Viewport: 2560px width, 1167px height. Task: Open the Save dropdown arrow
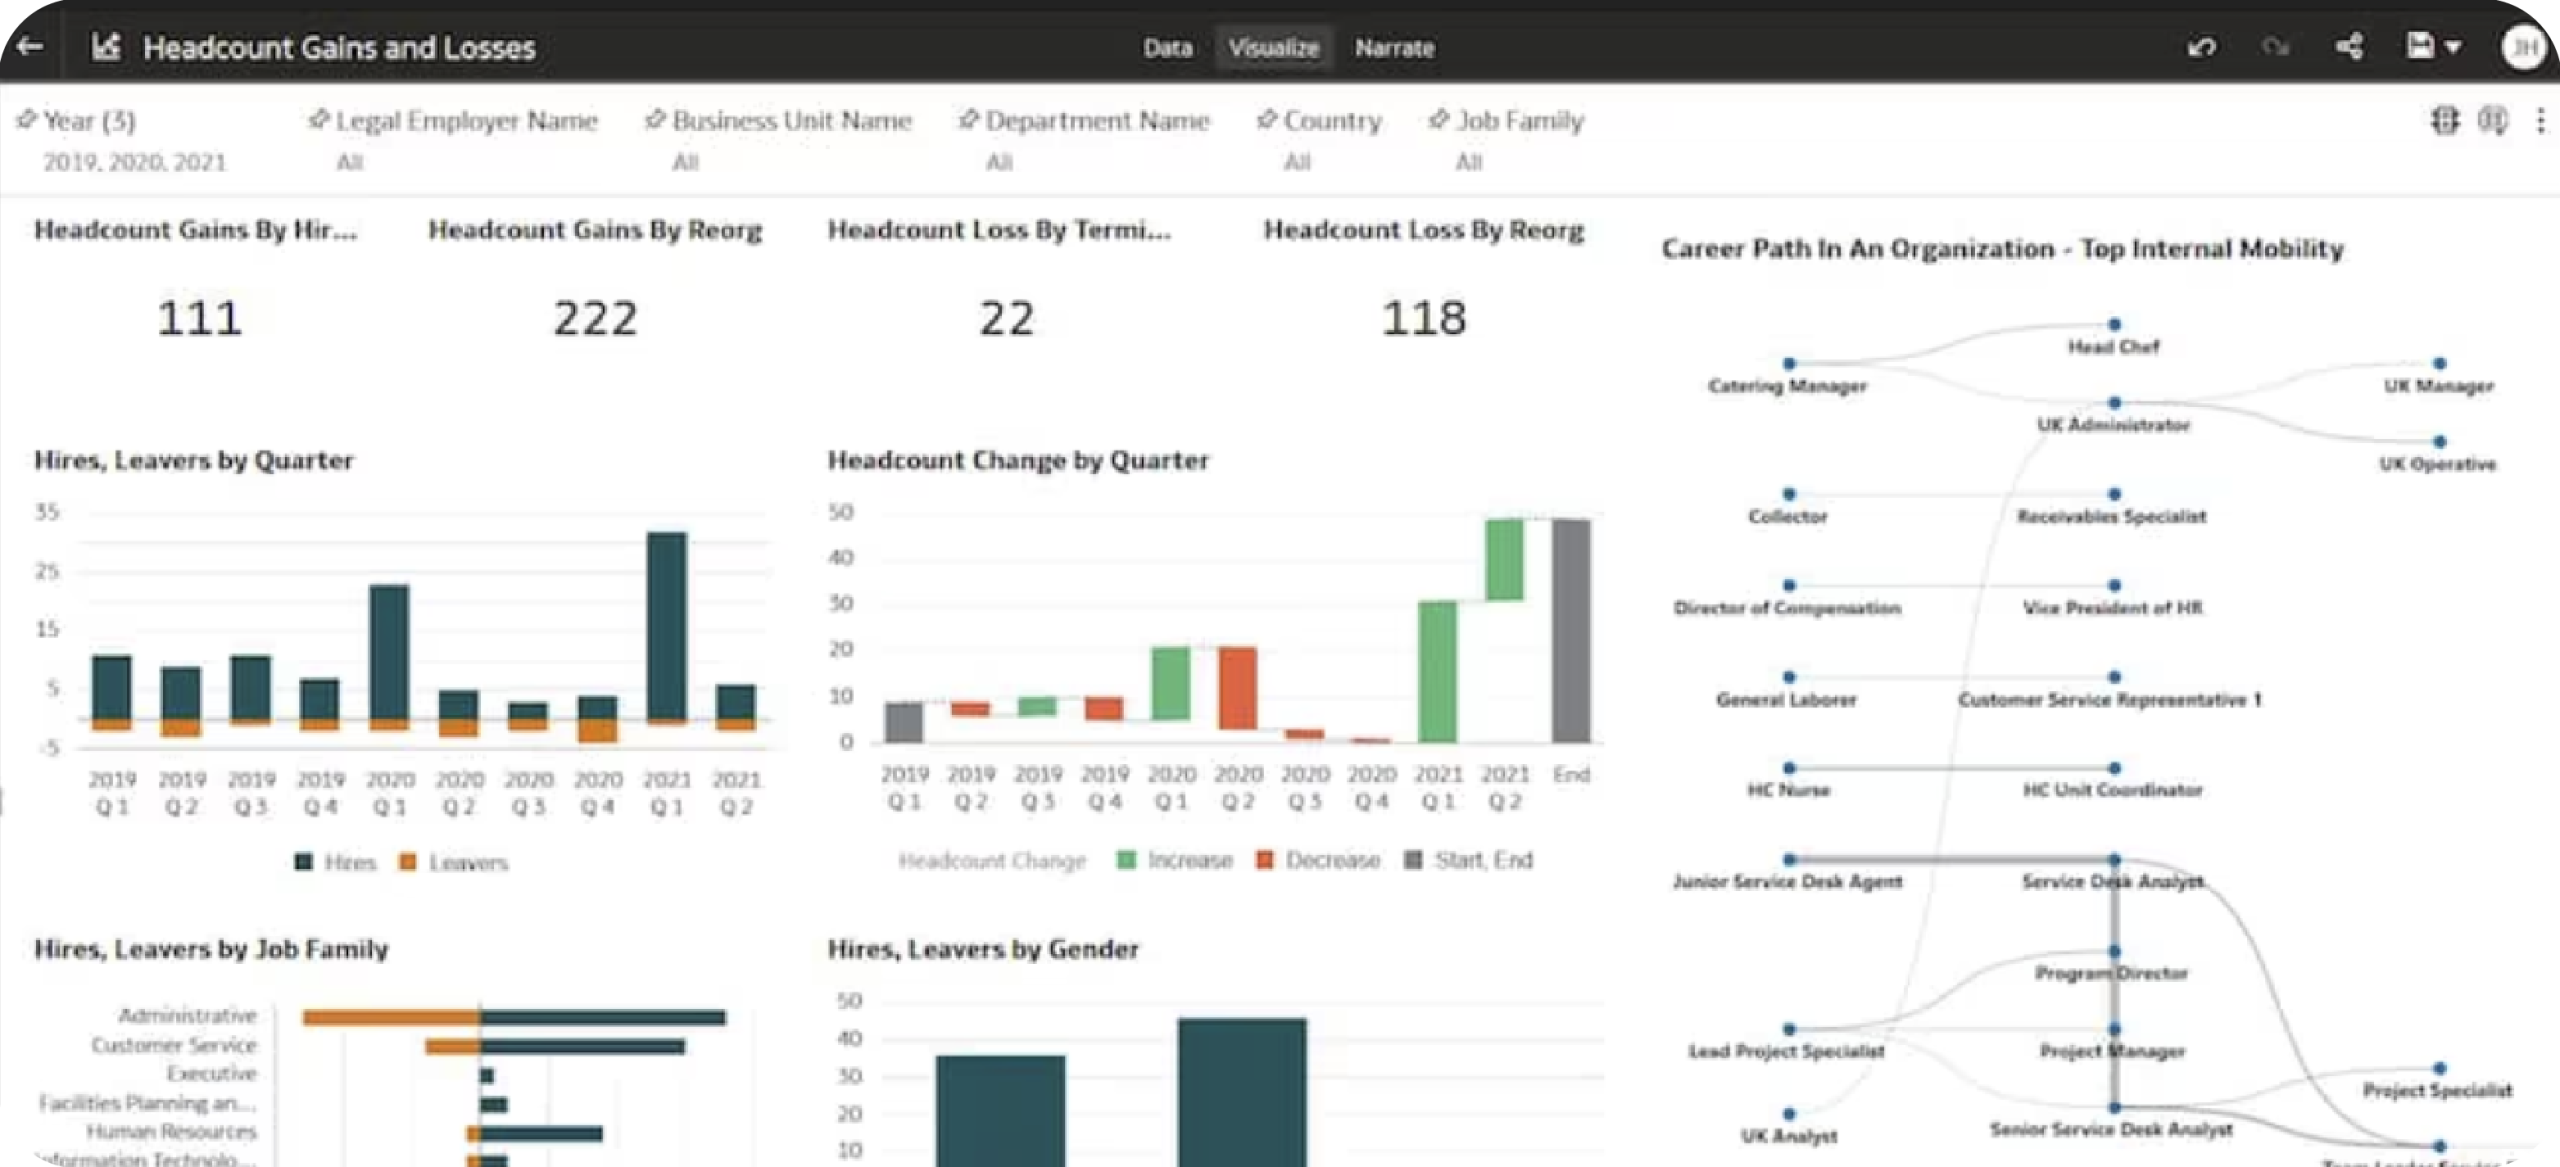tap(2452, 47)
